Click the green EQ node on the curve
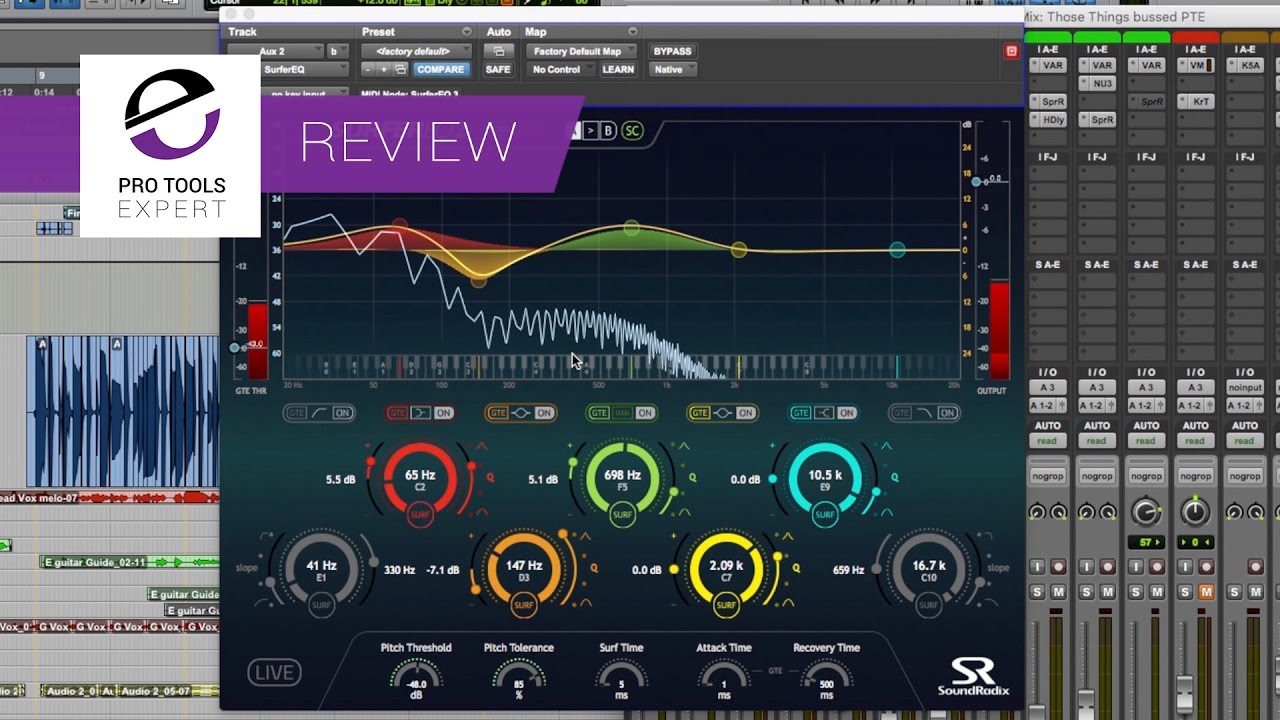This screenshot has height=720, width=1280. click(x=631, y=229)
